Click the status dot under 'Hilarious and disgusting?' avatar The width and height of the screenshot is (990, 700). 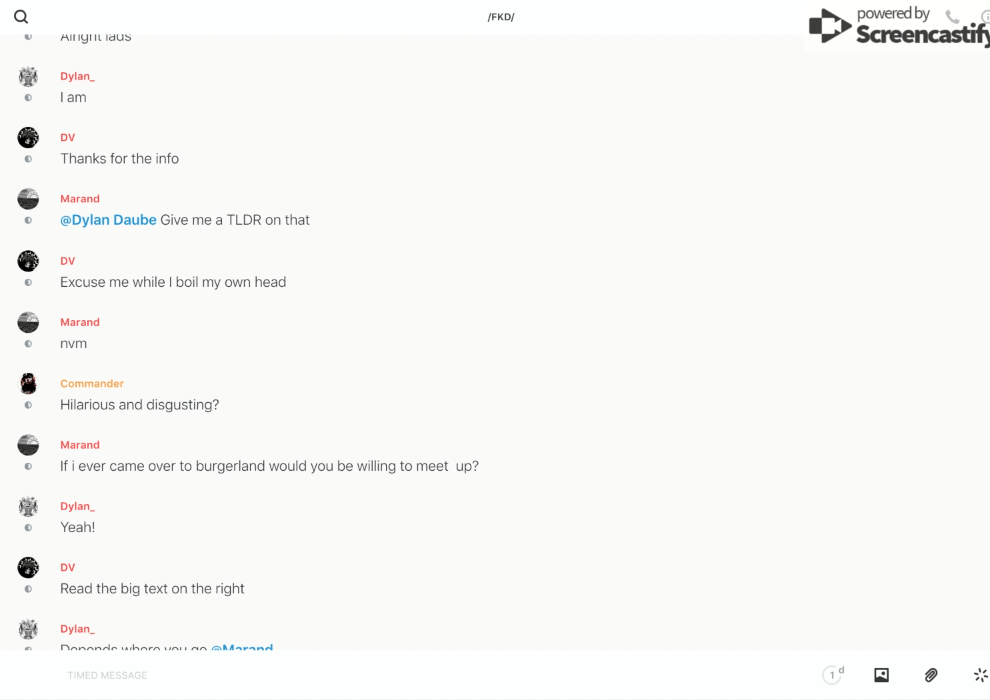(x=28, y=405)
